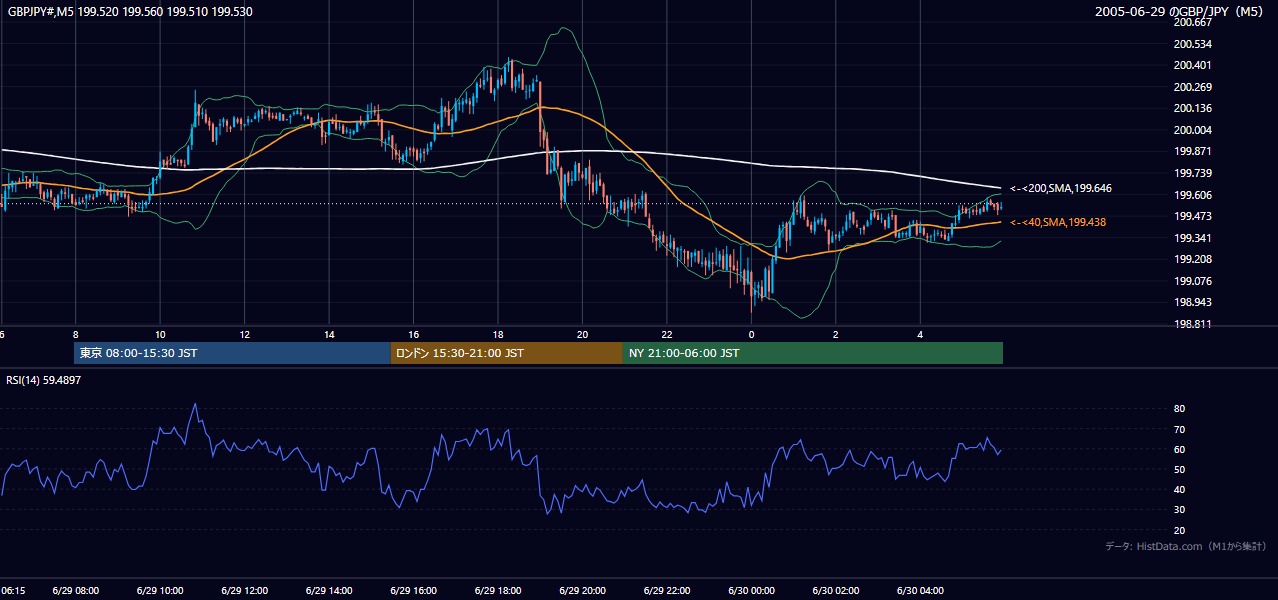Click the 199.208 price axis label
Image resolution: width=1278 pixels, height=600 pixels.
coord(1191,259)
